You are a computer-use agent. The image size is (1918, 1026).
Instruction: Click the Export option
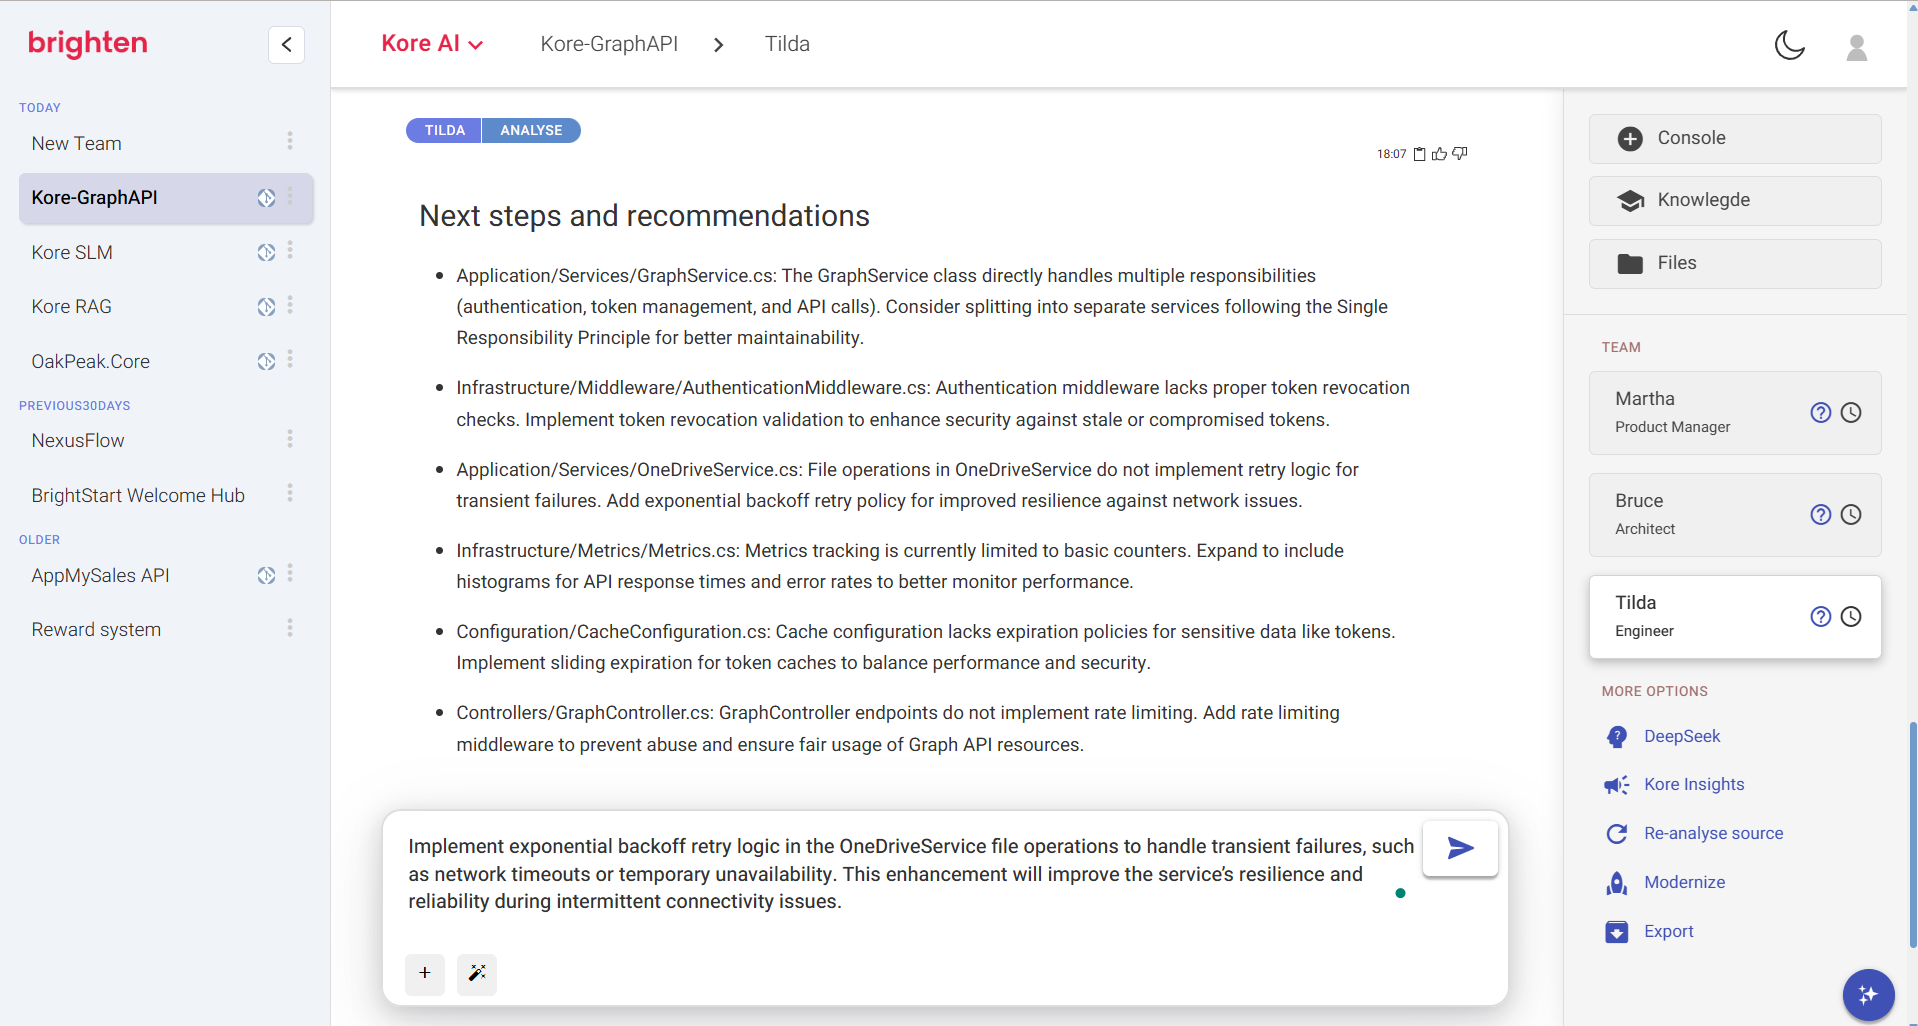pyautogui.click(x=1650, y=931)
